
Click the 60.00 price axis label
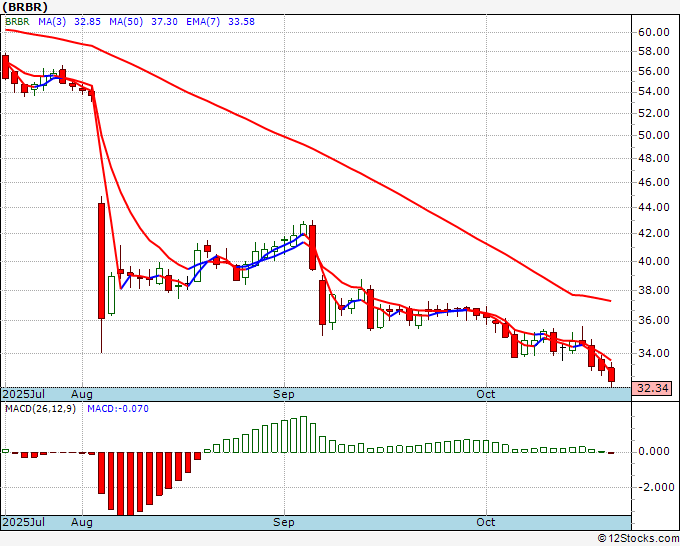click(x=654, y=32)
